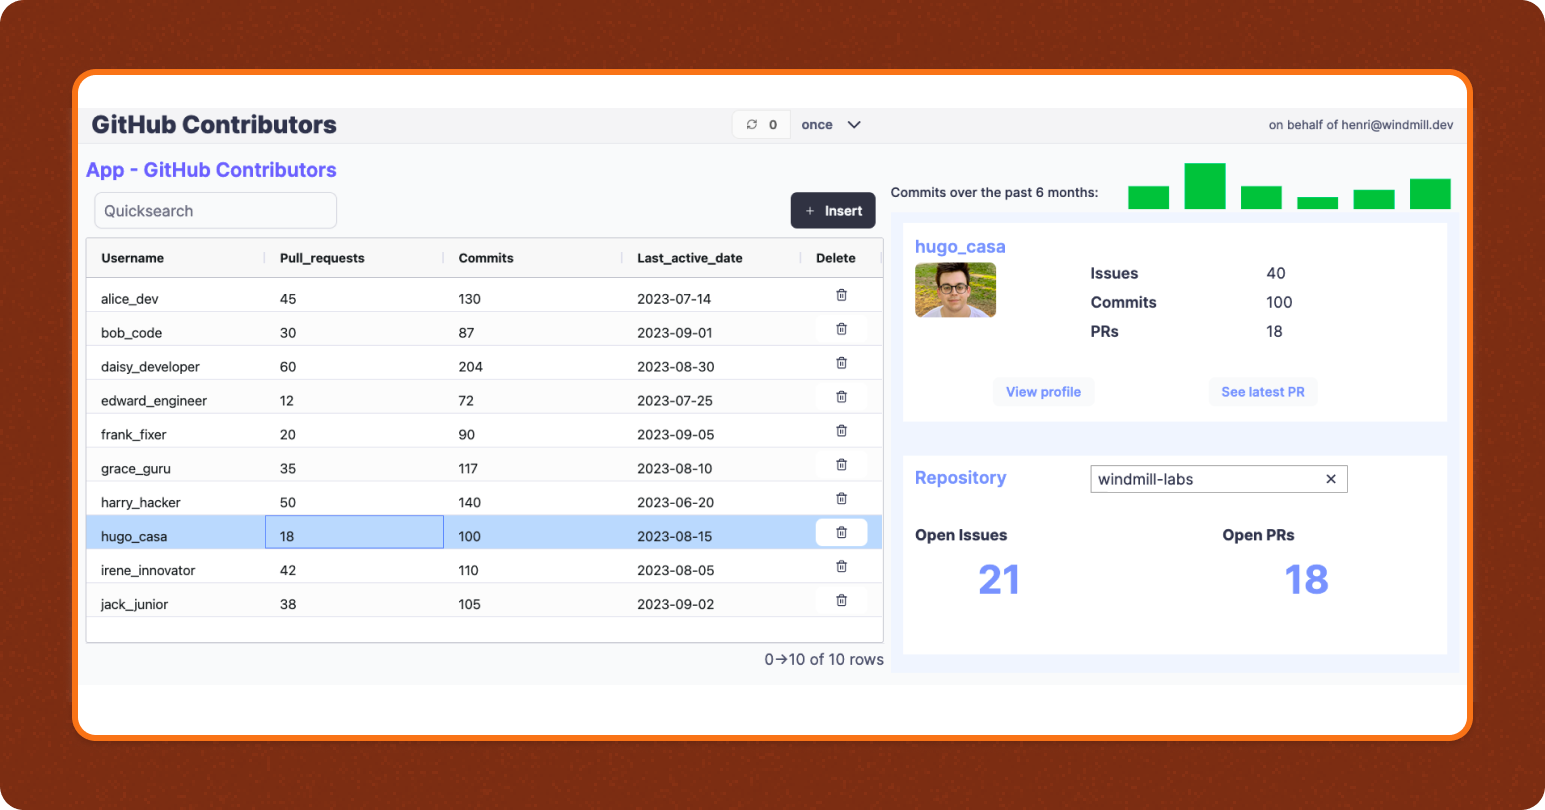The image size is (1545, 810).
Task: Open the Repository windmill-labs select box
Action: [1205, 479]
